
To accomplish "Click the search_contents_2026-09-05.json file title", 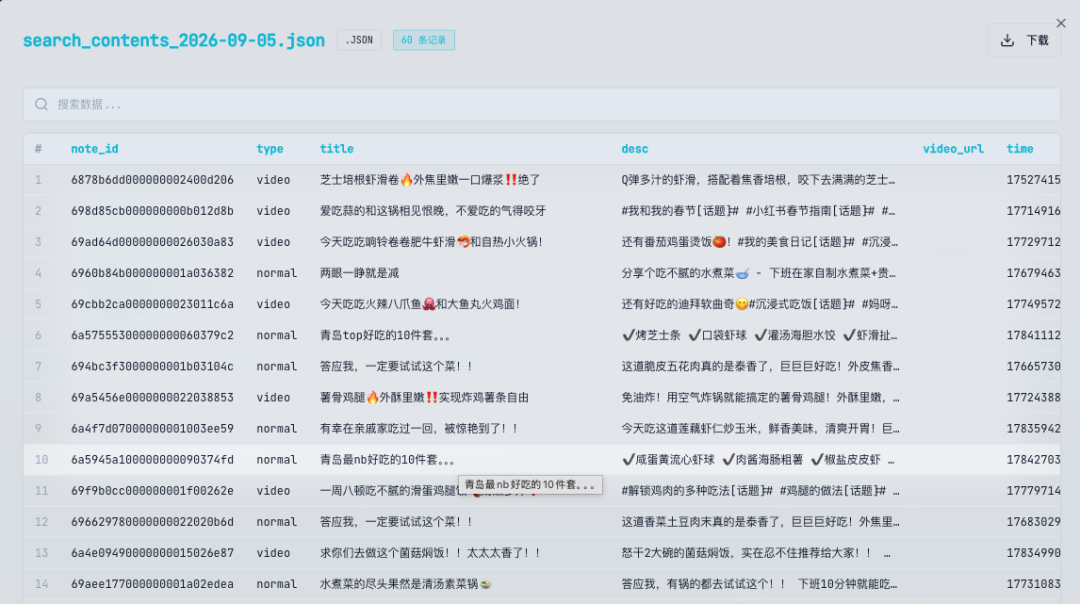I will pyautogui.click(x=174, y=40).
